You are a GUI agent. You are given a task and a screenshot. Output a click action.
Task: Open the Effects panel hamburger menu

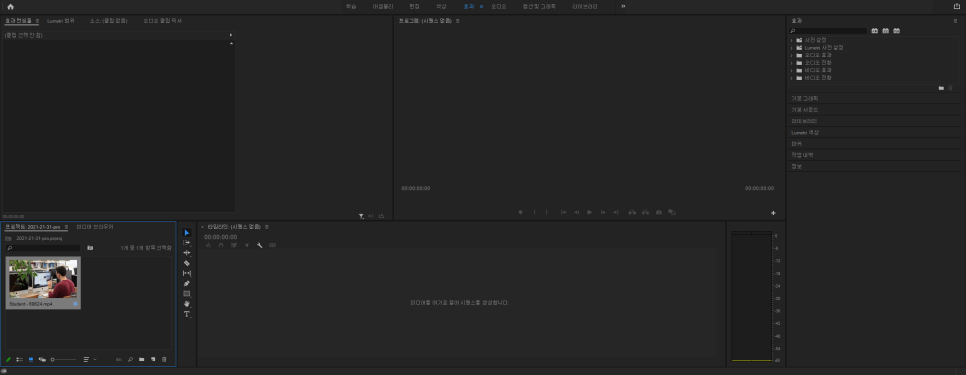click(x=956, y=21)
